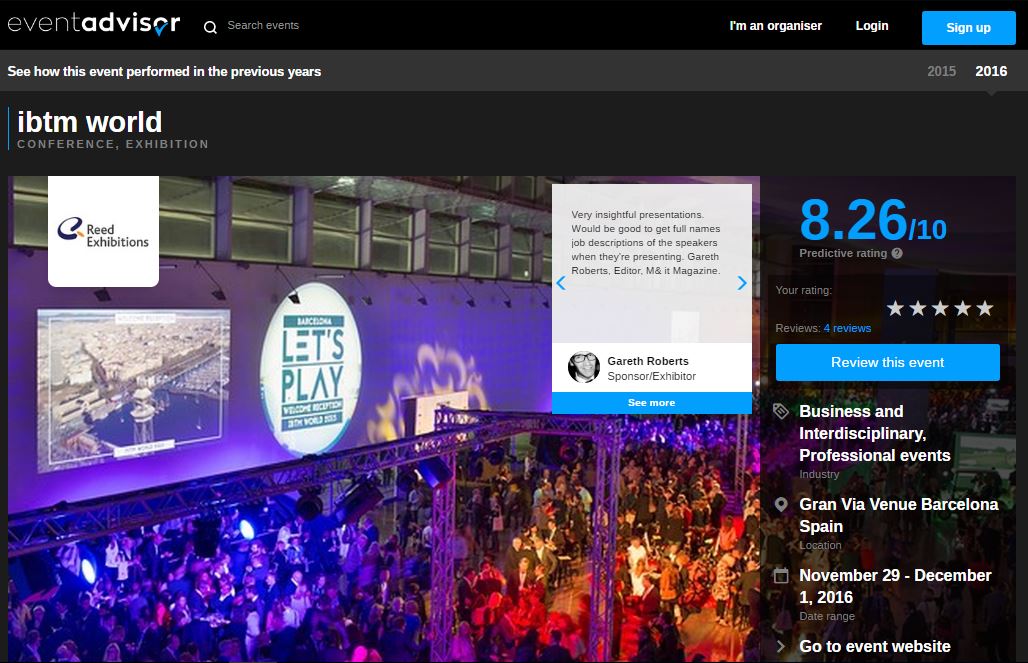Open Predictive rating help question icon
Viewport: 1028px width, 663px height.
(x=897, y=253)
